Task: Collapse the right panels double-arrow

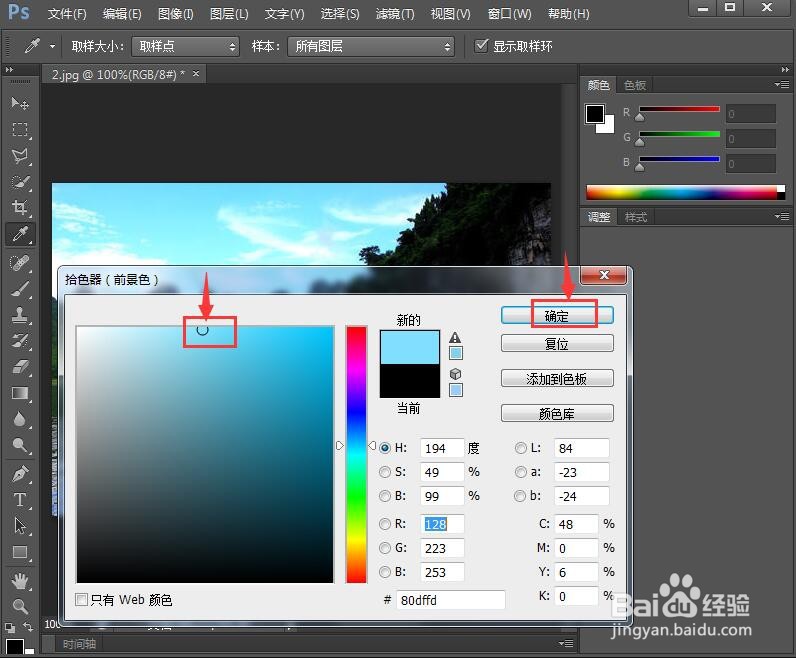Action: point(785,70)
